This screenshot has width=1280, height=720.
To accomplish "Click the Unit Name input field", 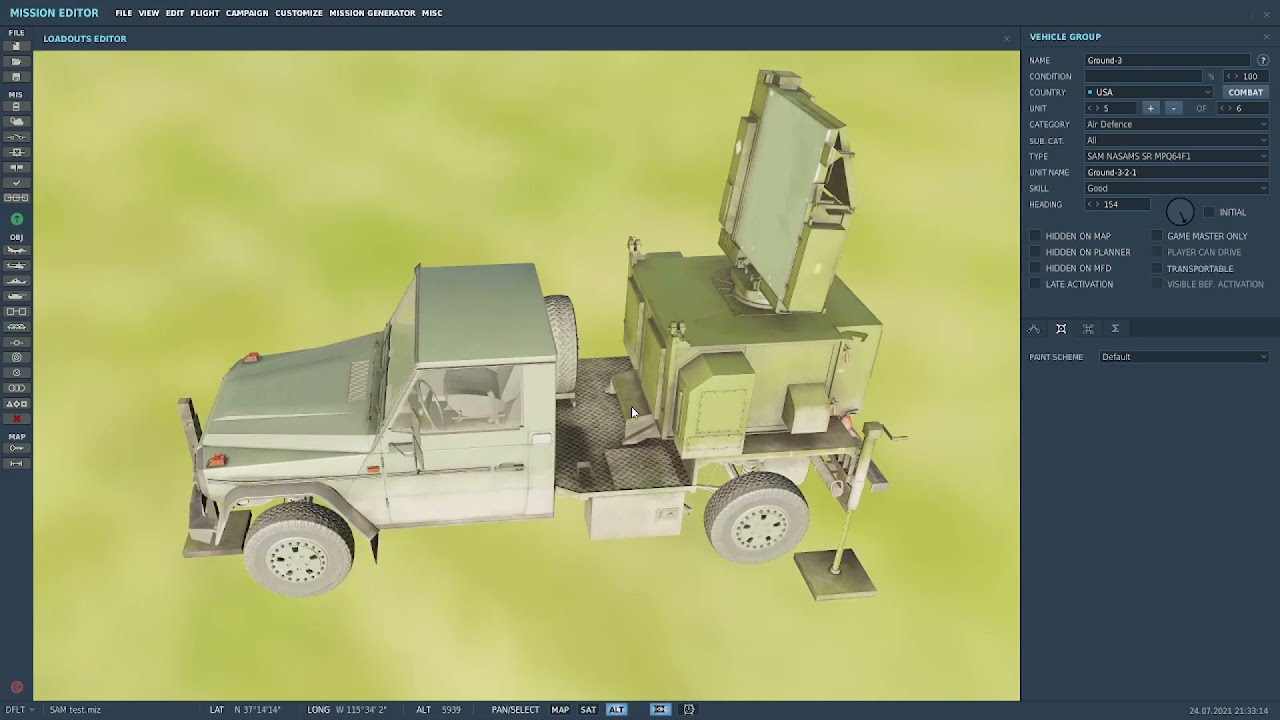I will point(1177,173).
